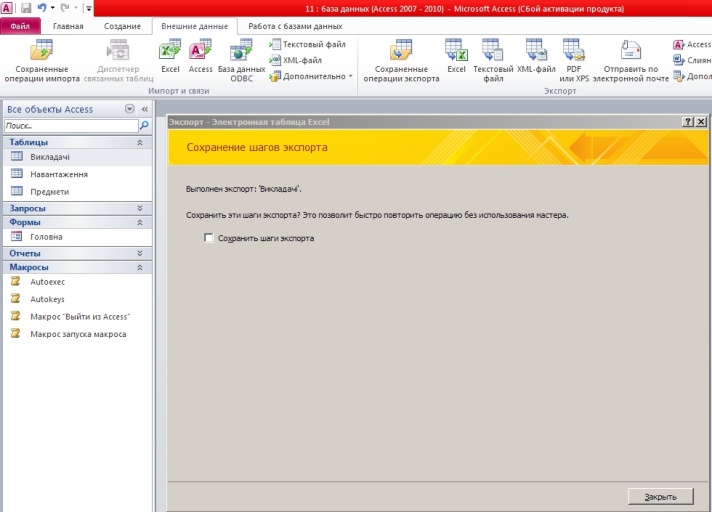Expand the Запросы group
This screenshot has width=712, height=512.
[140, 208]
